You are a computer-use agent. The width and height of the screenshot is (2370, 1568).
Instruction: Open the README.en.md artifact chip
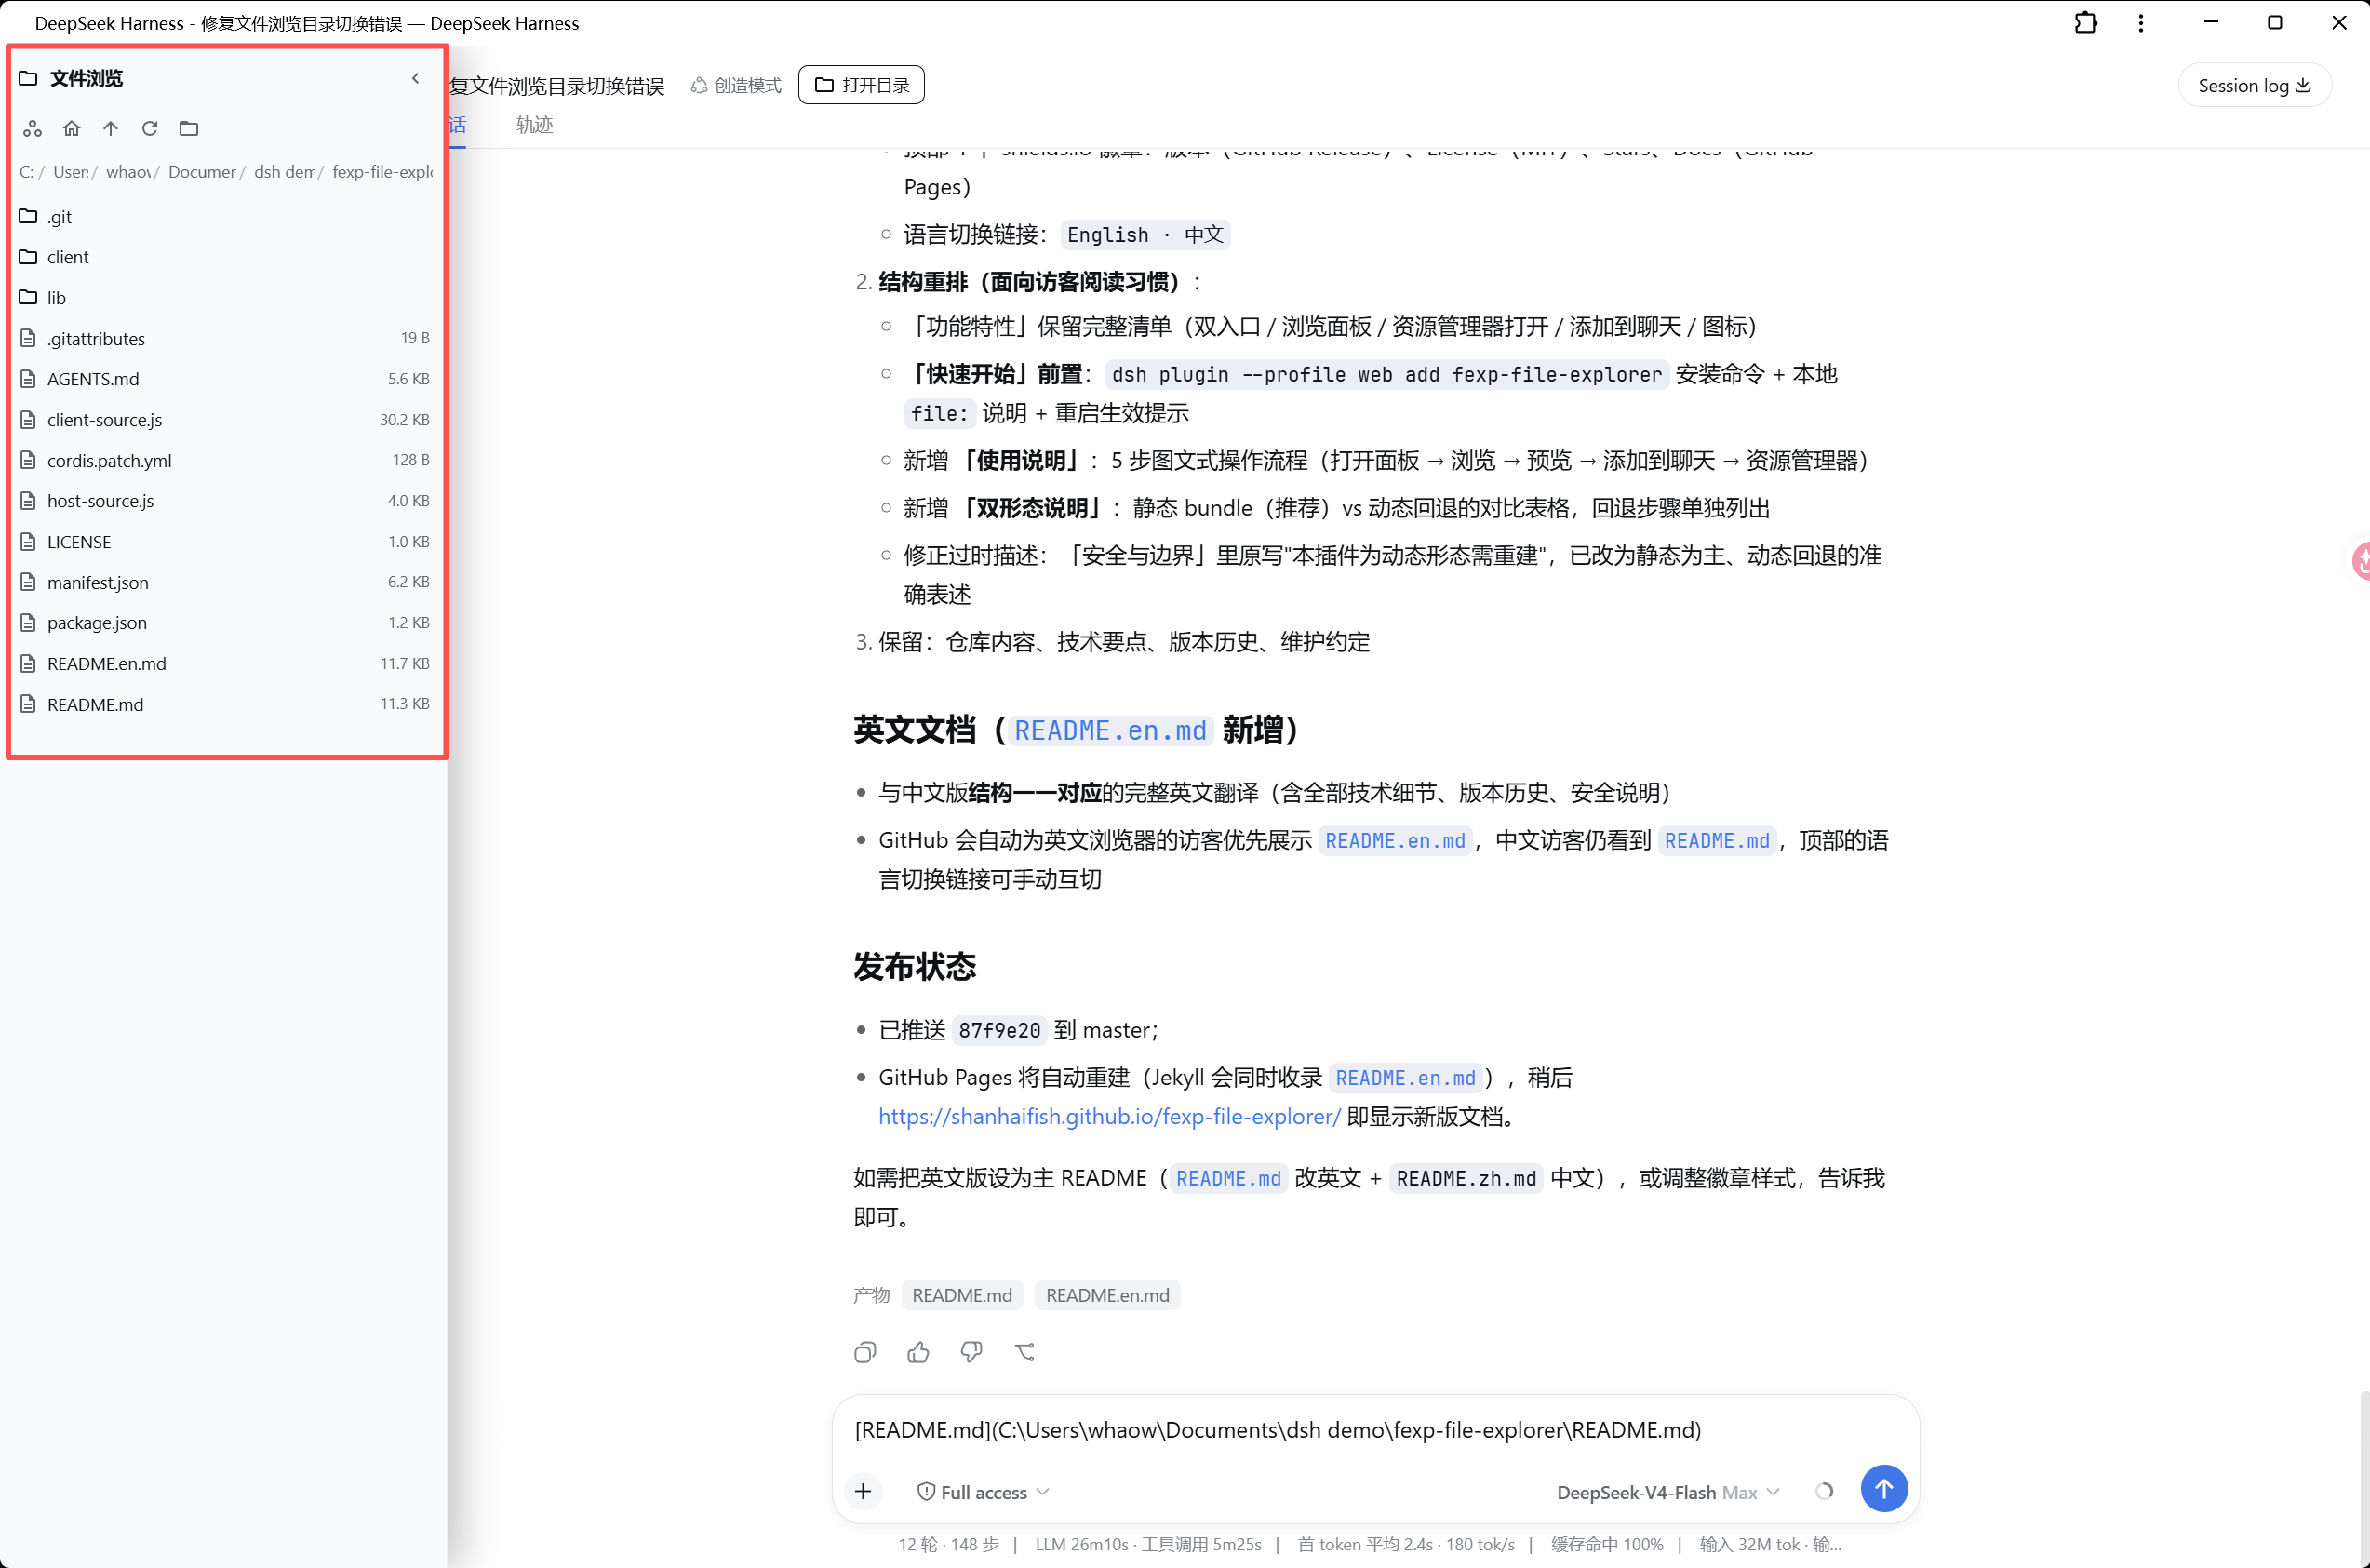pyautogui.click(x=1107, y=1296)
